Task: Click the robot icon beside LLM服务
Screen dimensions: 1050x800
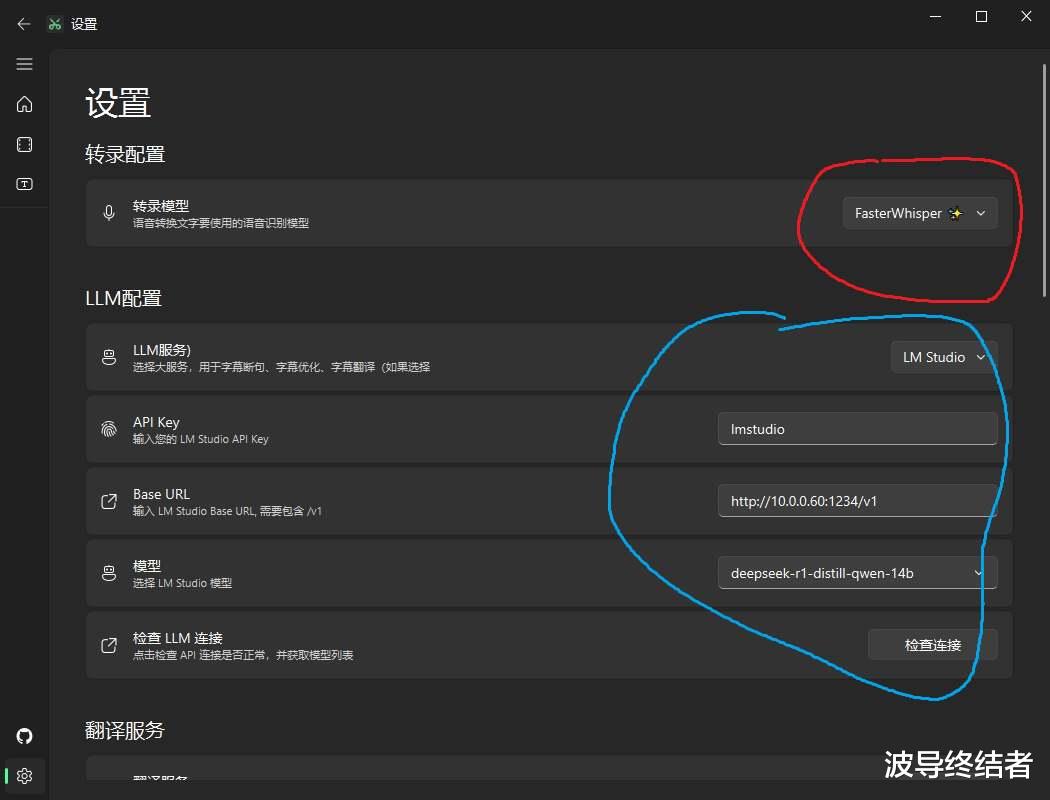Action: 108,357
